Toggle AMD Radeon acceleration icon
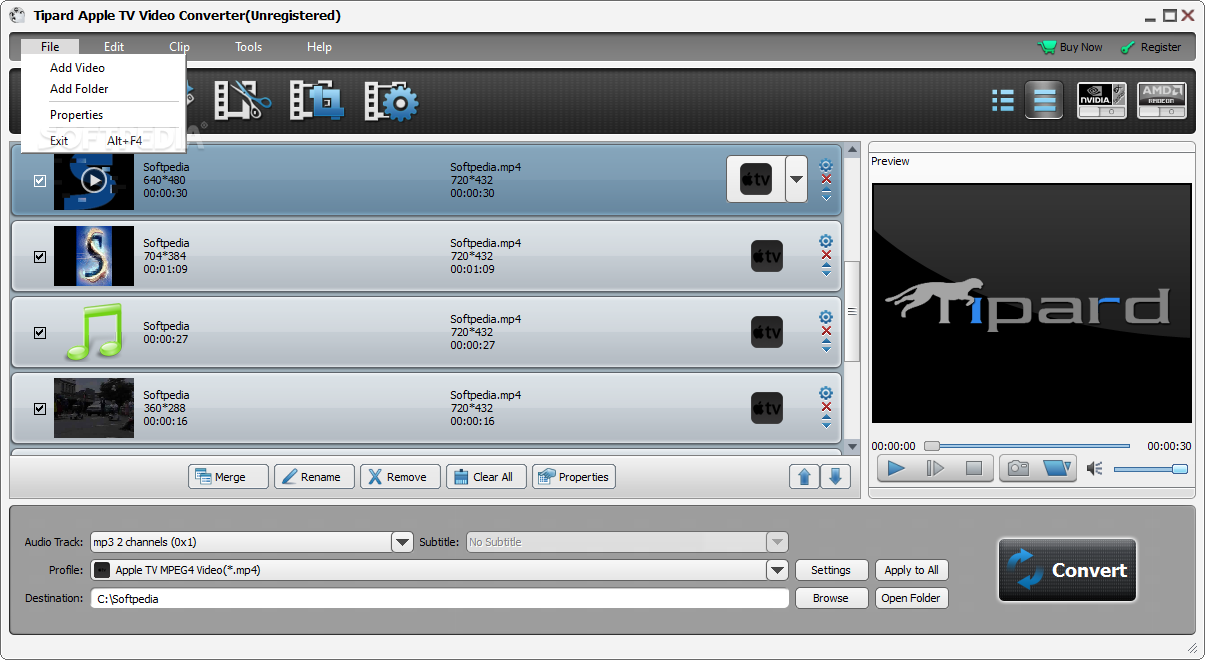This screenshot has width=1205, height=660. tap(1162, 100)
